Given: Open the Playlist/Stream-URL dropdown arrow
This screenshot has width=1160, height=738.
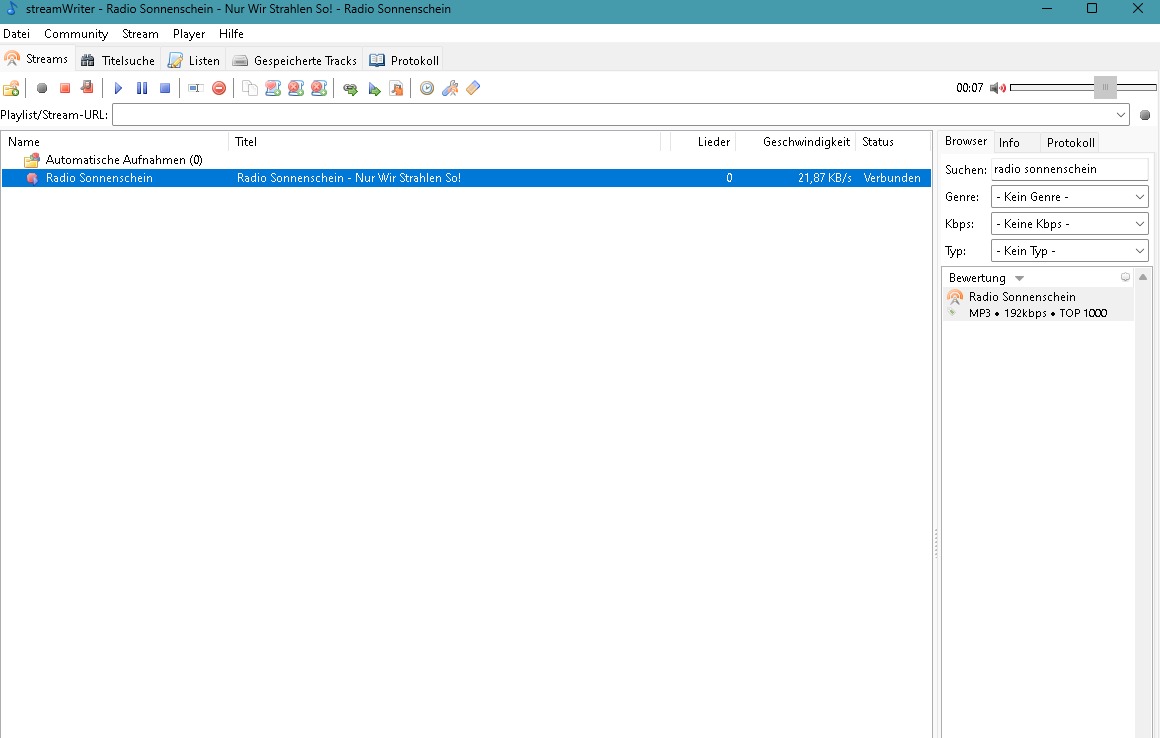Looking at the screenshot, I should pyautogui.click(x=1120, y=115).
